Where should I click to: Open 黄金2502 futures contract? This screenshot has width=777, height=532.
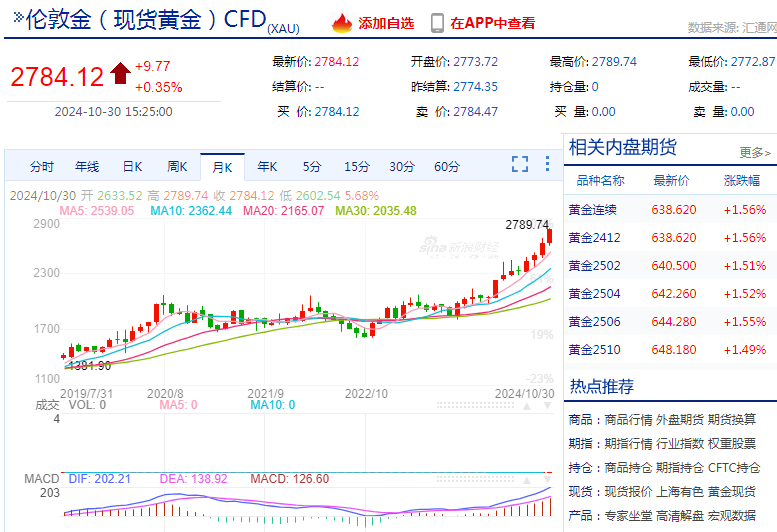coord(670,266)
